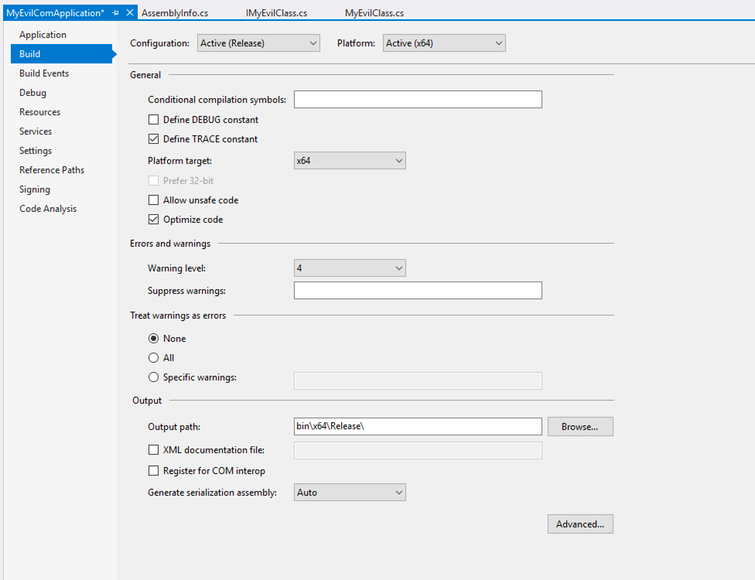Viewport: 755px width, 580px height.
Task: Expand the Configuration dropdown
Action: 259,43
